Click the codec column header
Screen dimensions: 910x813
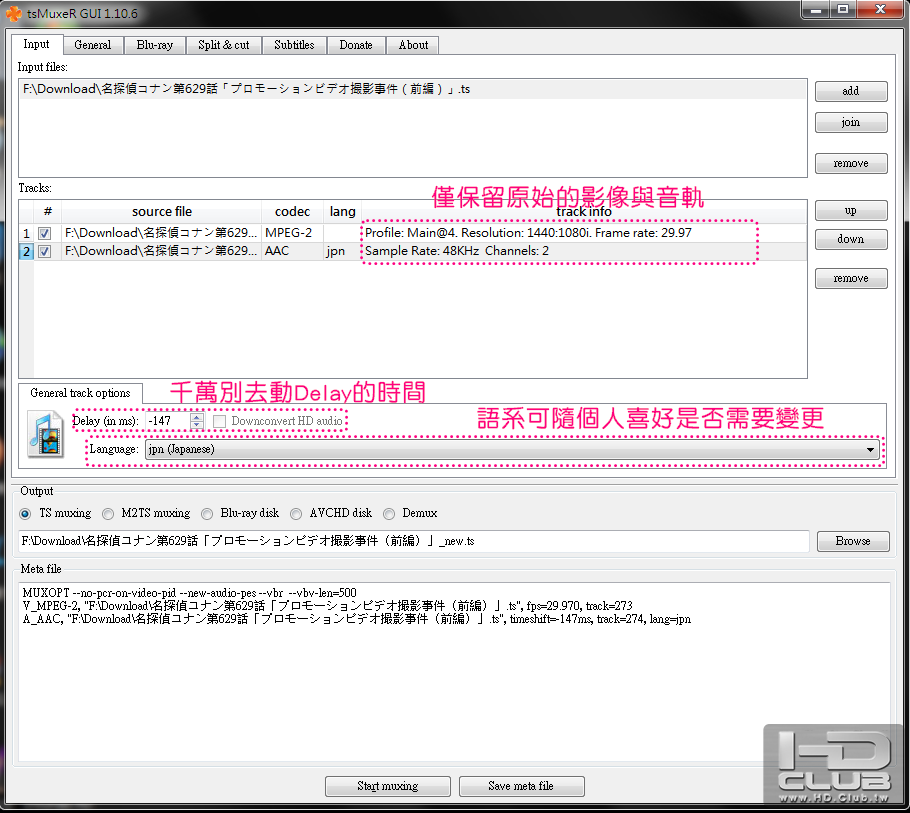292,212
